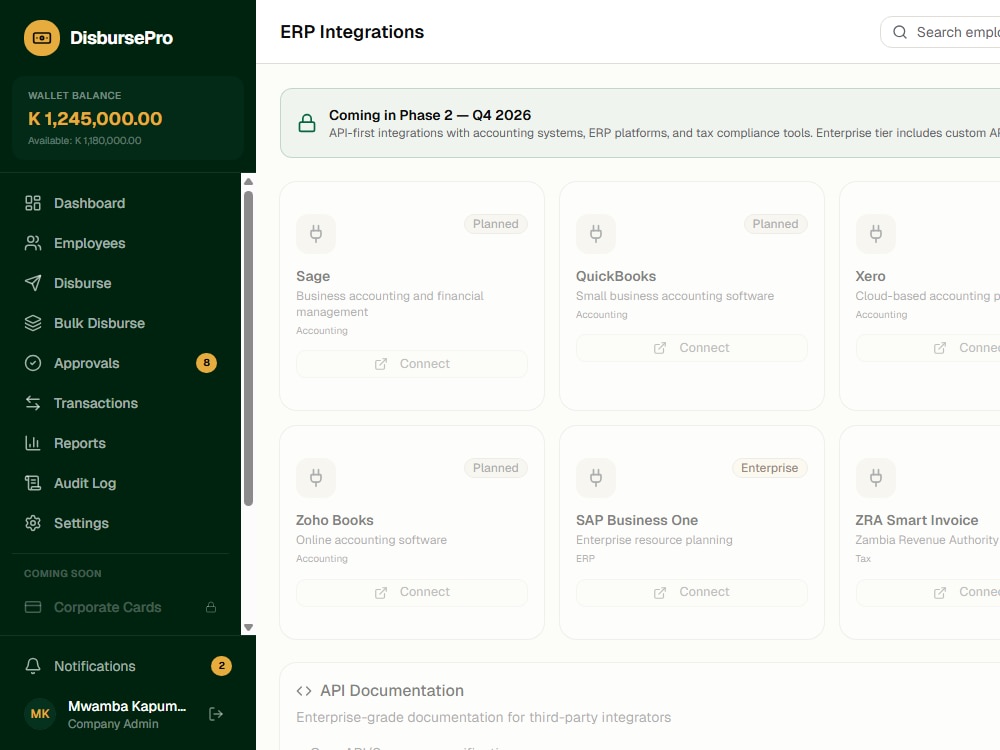Image resolution: width=1000 pixels, height=750 pixels.
Task: Click the Notifications badge showing 2
Action: pos(221,666)
